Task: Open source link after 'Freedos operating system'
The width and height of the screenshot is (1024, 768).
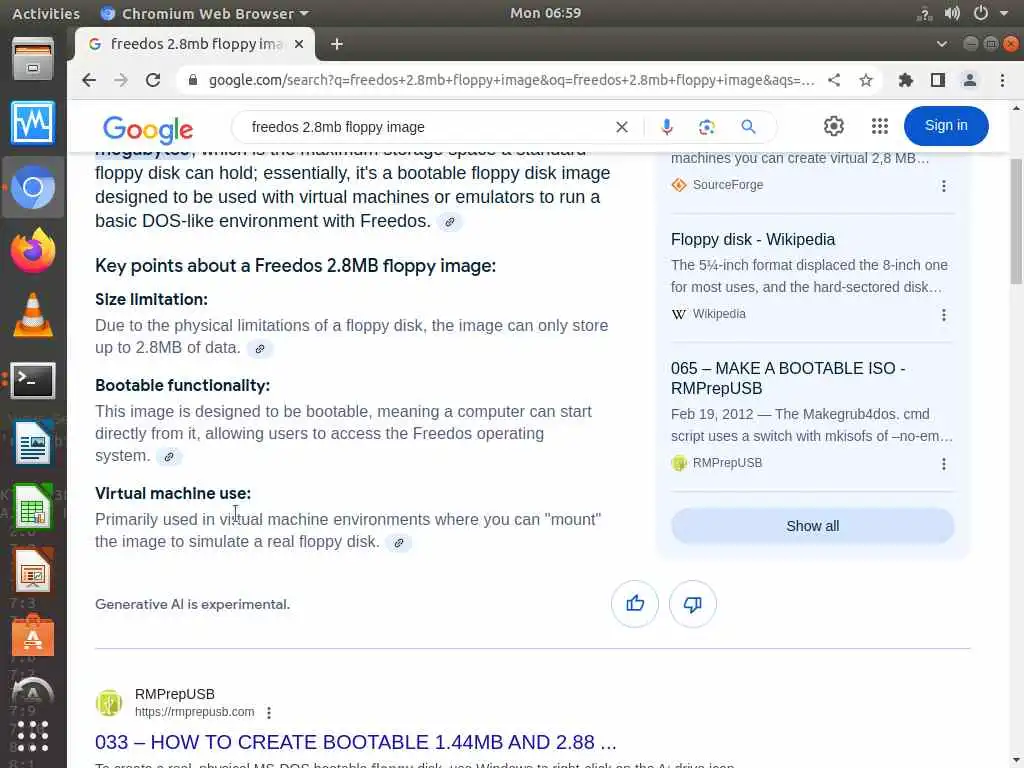Action: coord(168,456)
